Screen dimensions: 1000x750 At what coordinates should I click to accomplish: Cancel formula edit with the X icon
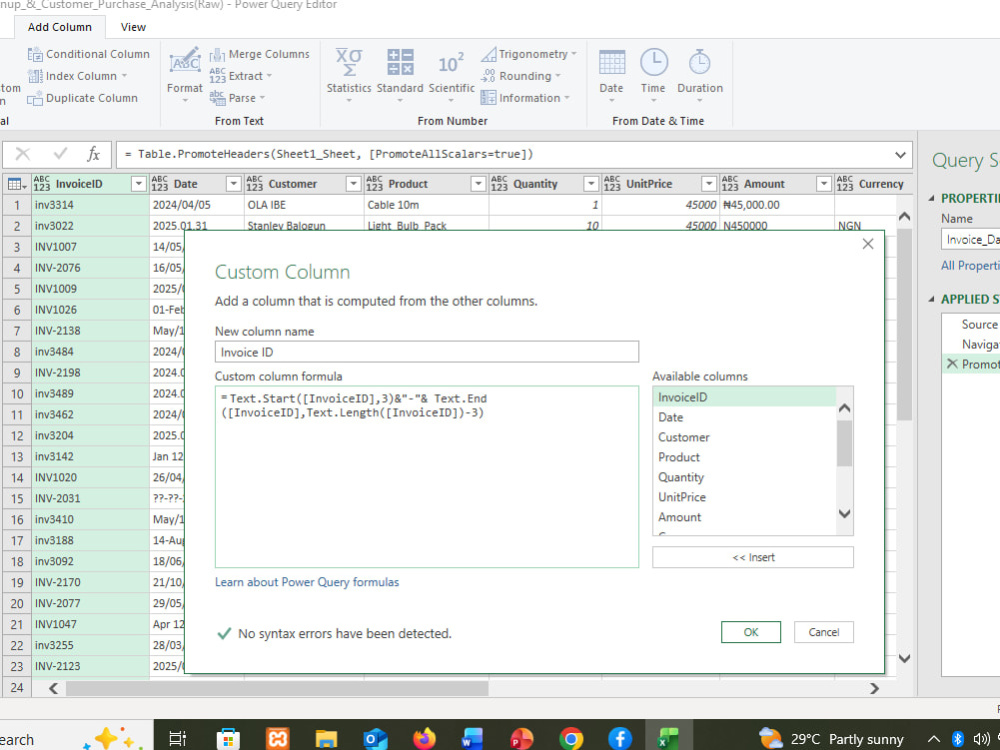pyautogui.click(x=23, y=154)
